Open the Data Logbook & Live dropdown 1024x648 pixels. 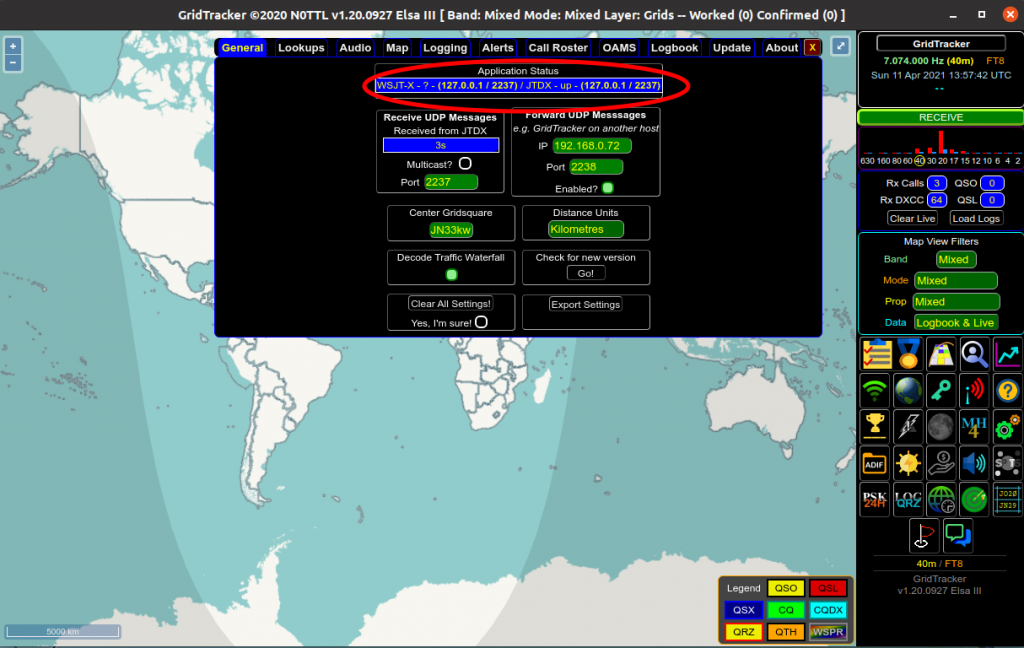pos(956,322)
